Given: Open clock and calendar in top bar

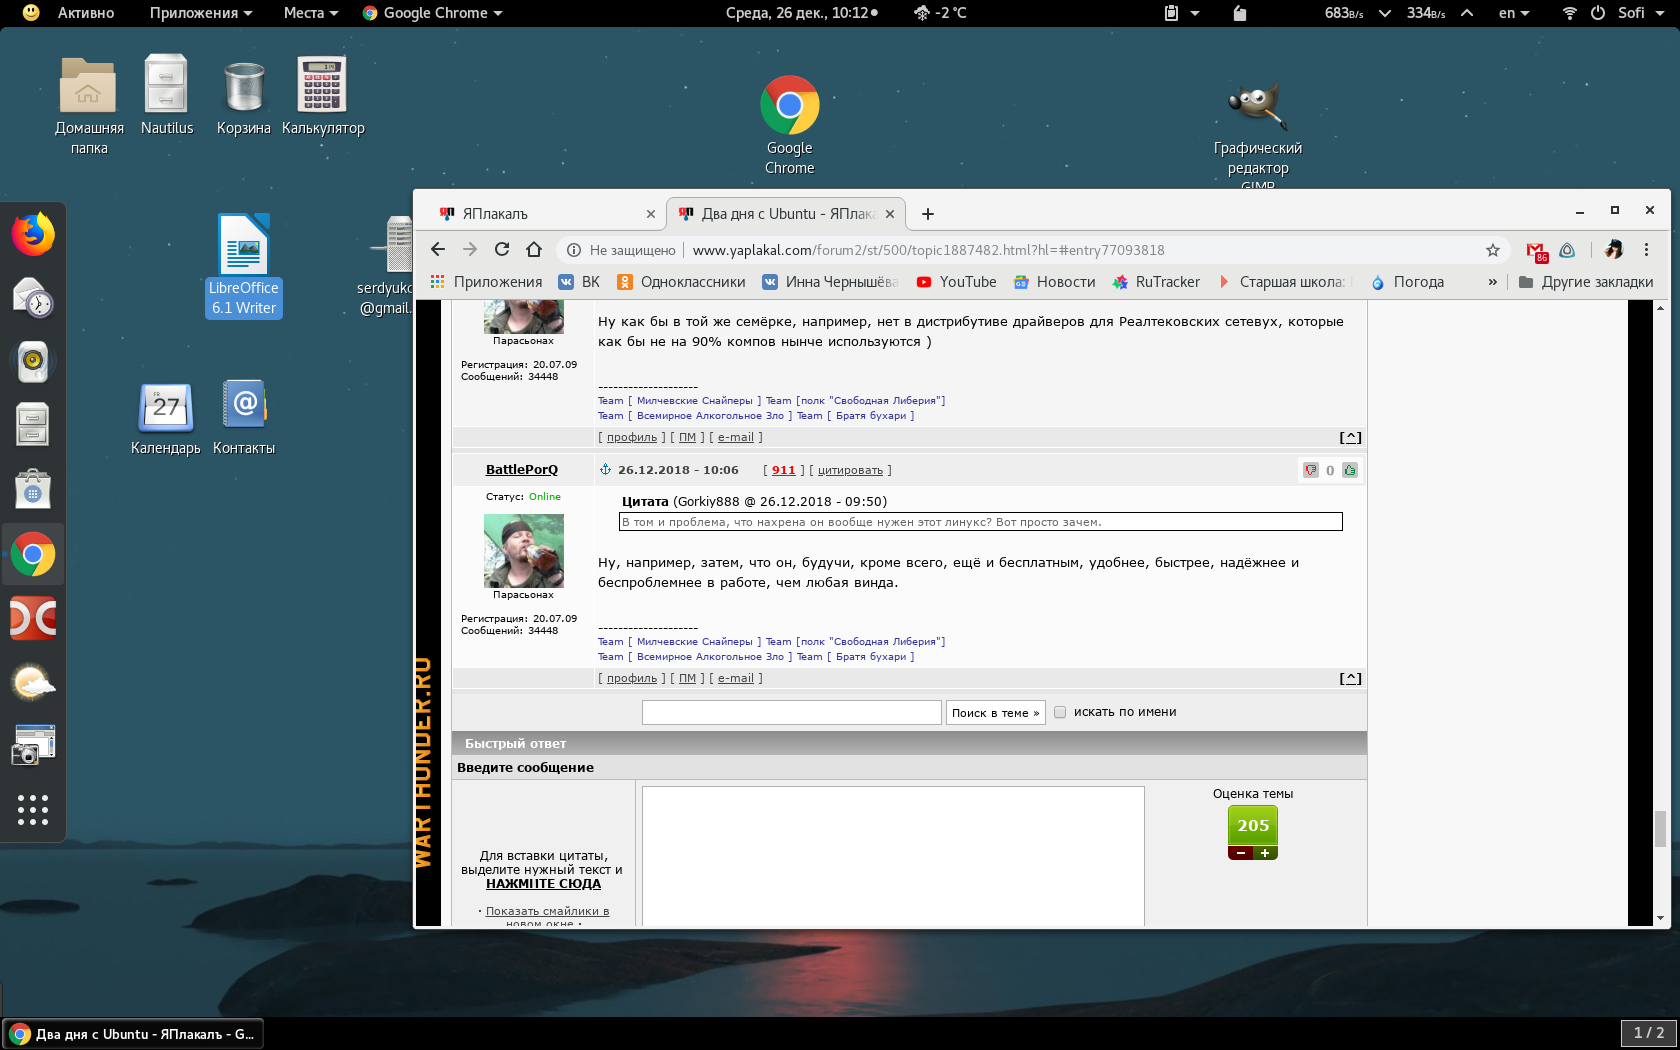Looking at the screenshot, I should tap(802, 13).
